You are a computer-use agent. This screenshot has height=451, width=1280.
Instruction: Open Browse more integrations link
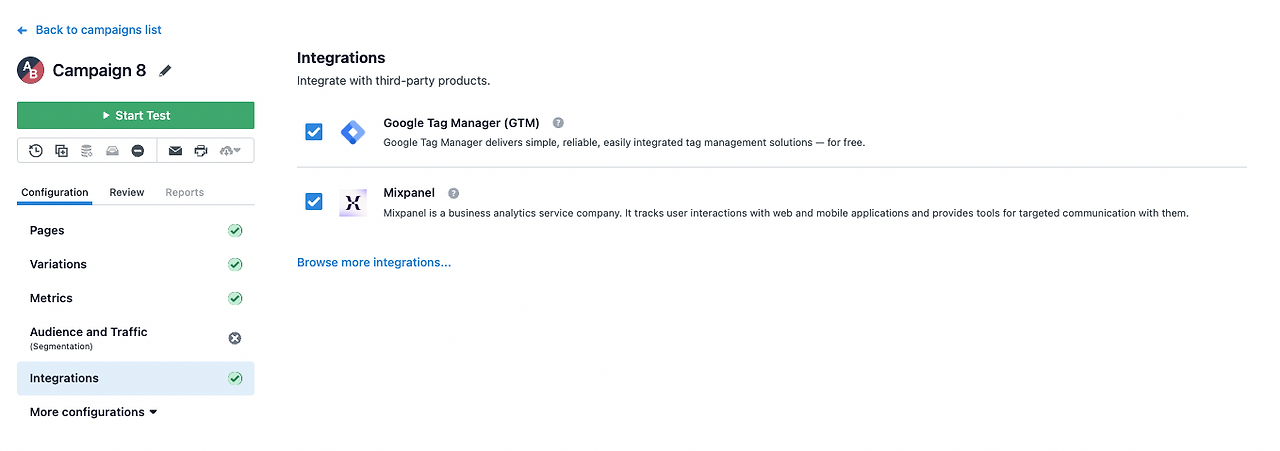pyautogui.click(x=374, y=262)
